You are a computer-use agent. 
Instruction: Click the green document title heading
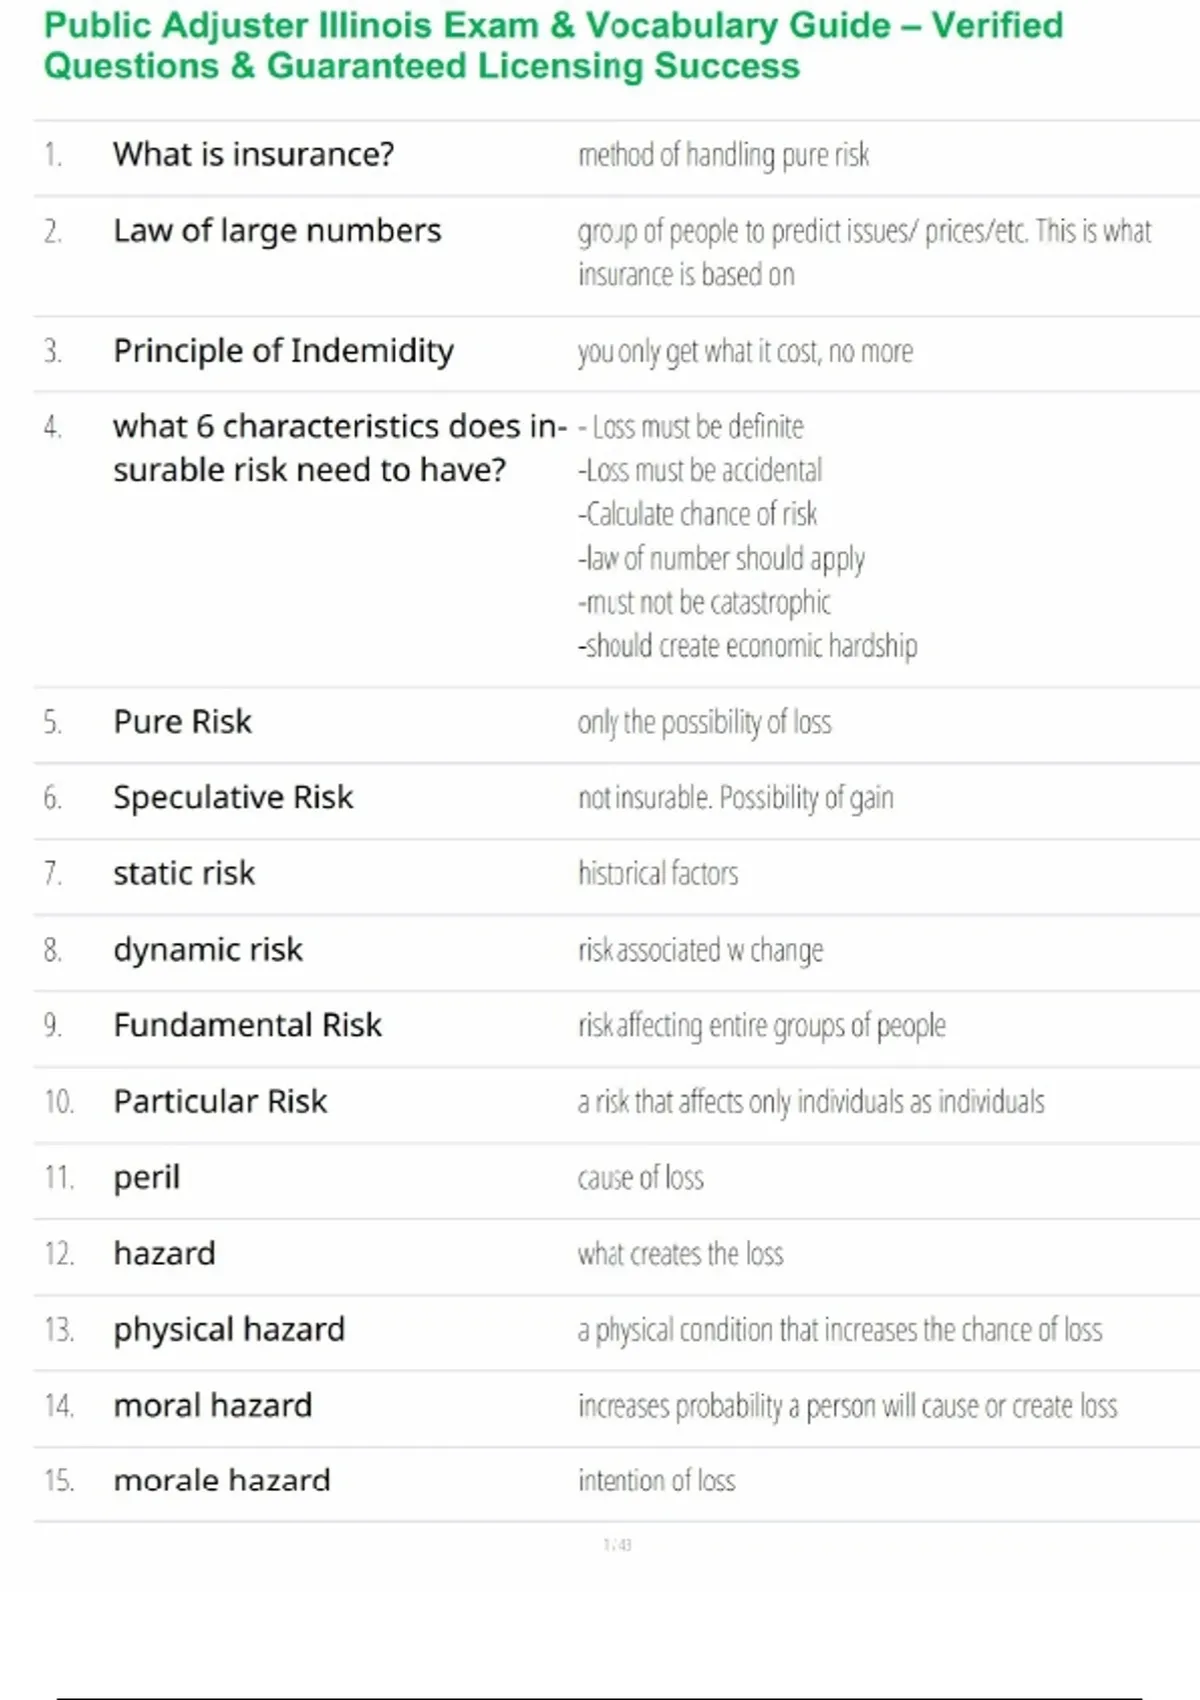pyautogui.click(x=553, y=45)
